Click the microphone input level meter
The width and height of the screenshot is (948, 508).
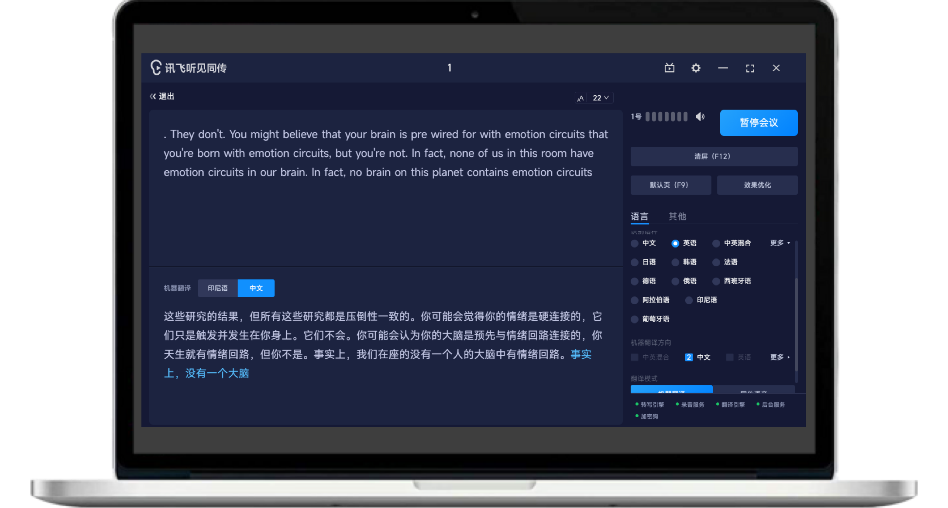pos(666,117)
